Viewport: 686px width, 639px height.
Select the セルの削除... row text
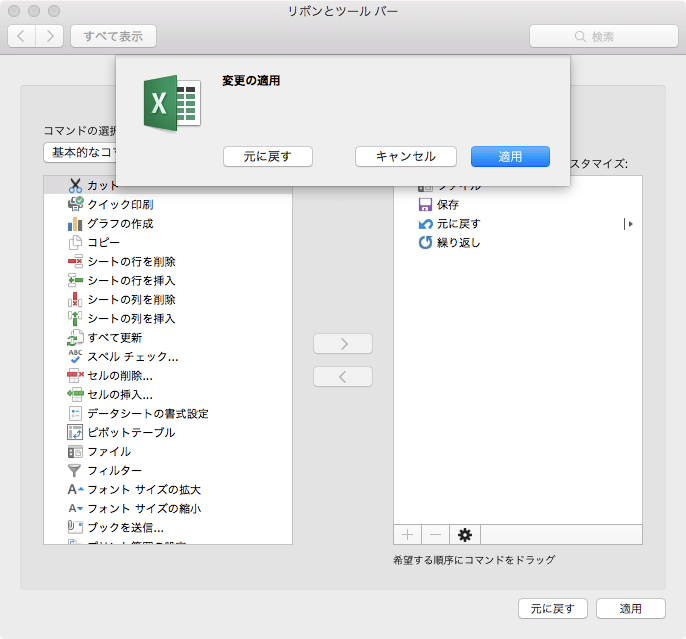120,376
